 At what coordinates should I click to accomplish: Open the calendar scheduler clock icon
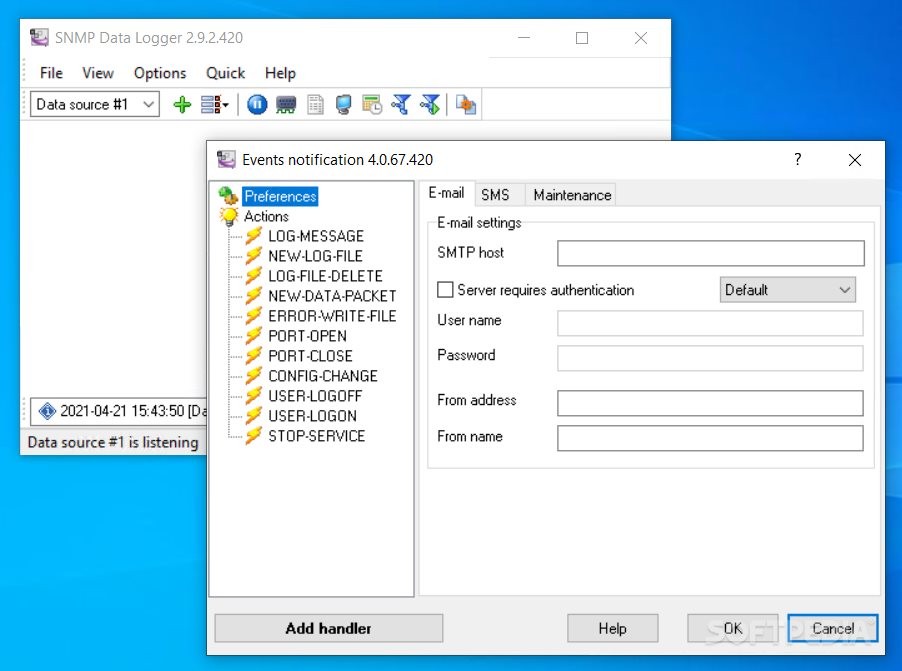(372, 105)
